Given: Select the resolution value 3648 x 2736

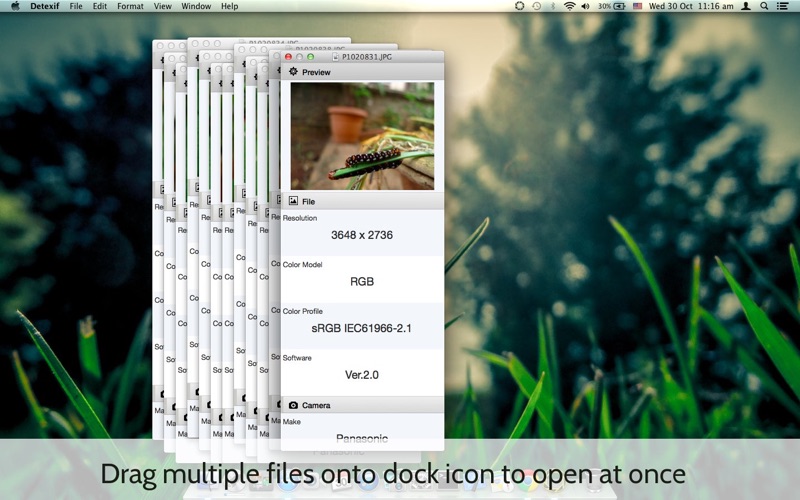Looking at the screenshot, I should pyautogui.click(x=362, y=235).
